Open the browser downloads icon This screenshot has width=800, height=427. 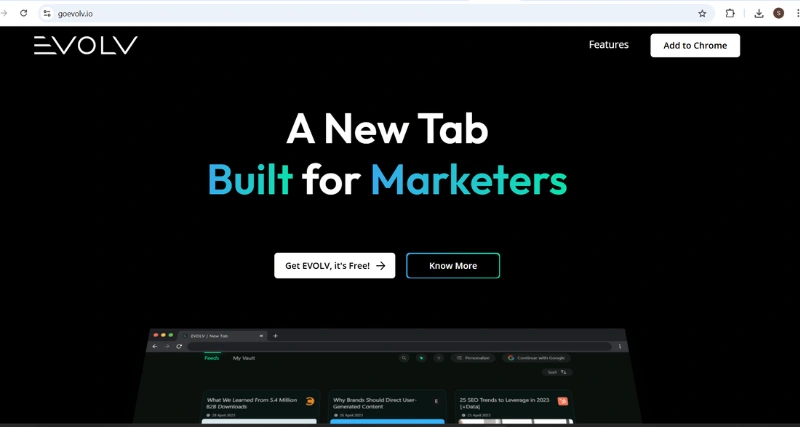(x=759, y=13)
